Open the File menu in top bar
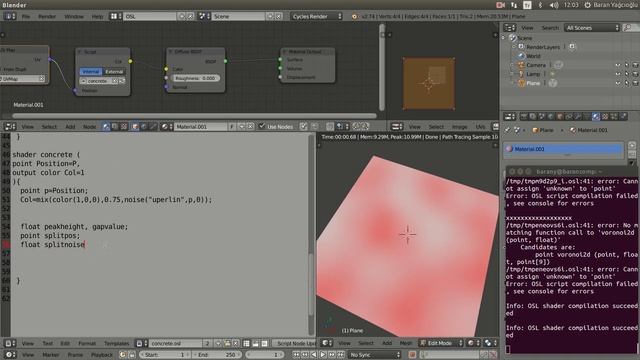Viewport: 640px width, 360px height. pos(26,16)
